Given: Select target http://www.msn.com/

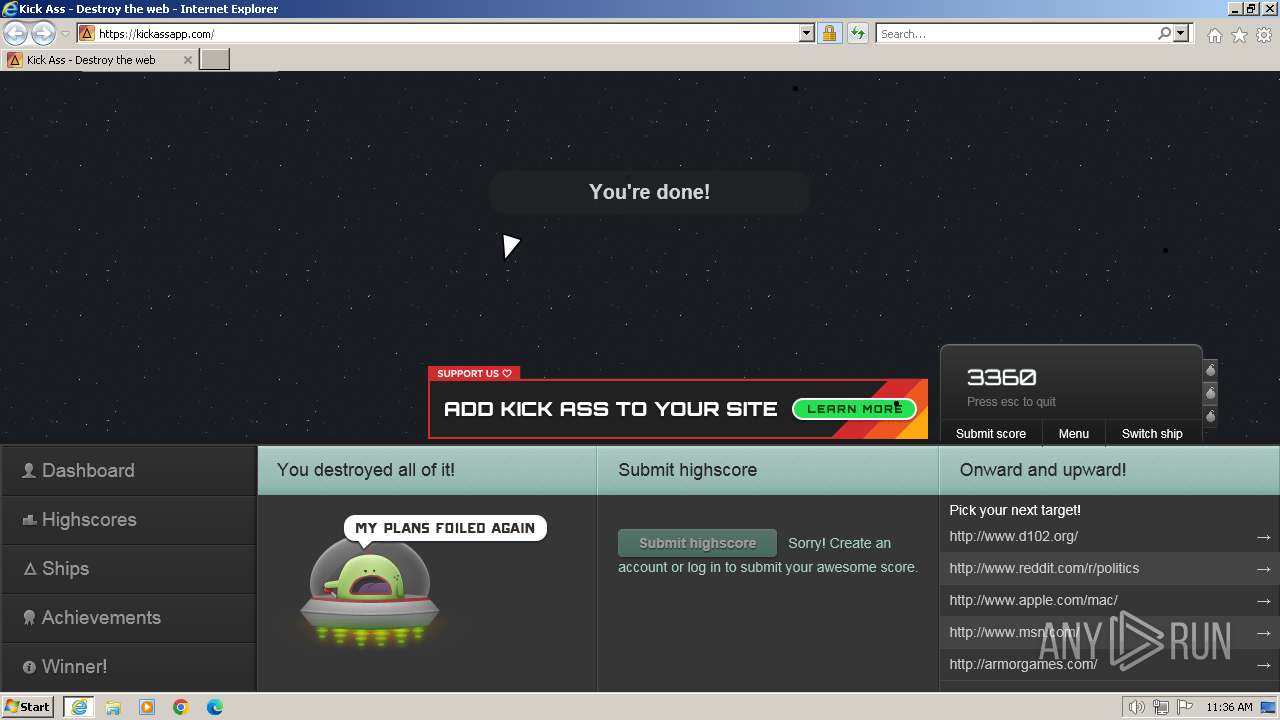Looking at the screenshot, I should [1014, 632].
